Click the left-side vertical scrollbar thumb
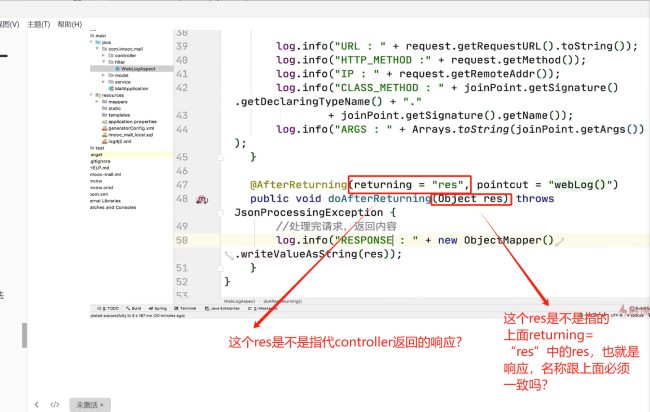This screenshot has height=412, width=650. [x=24, y=335]
